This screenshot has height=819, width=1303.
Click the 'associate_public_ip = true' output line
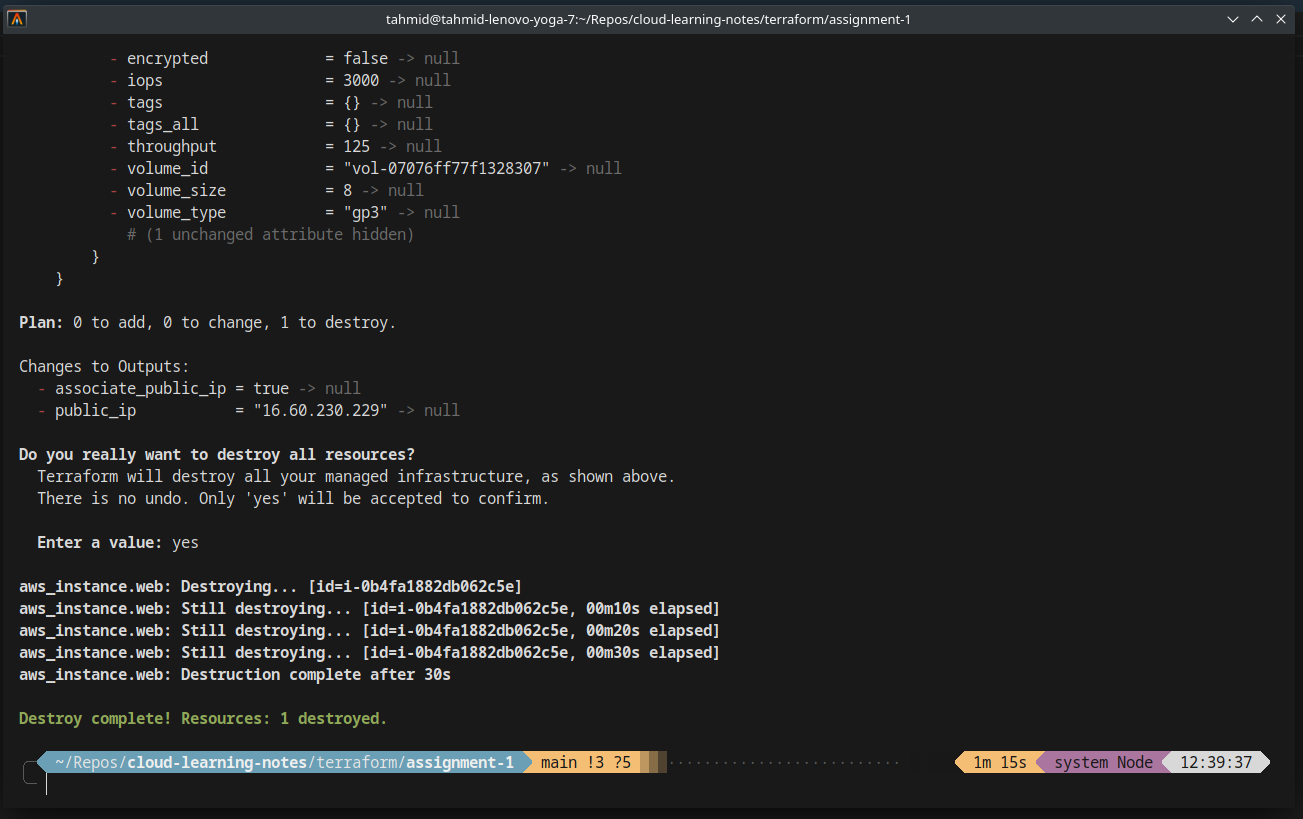click(198, 388)
